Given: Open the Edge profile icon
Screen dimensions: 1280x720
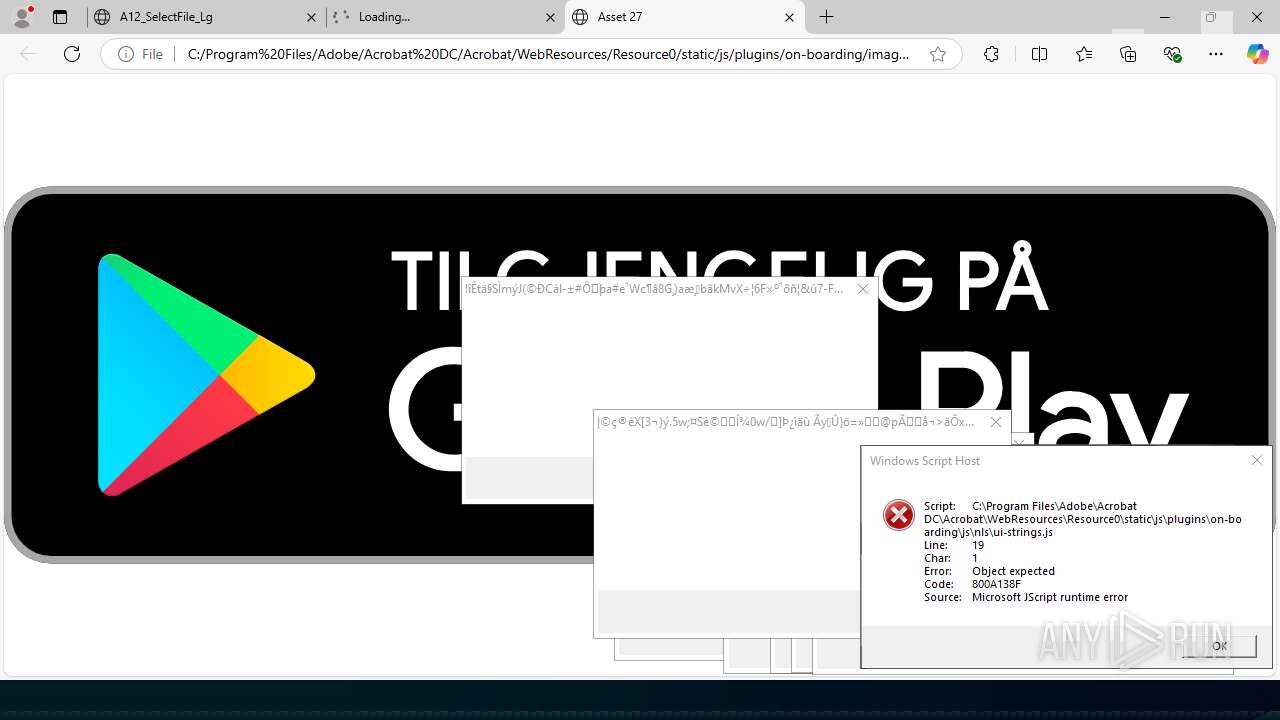Looking at the screenshot, I should 22,17.
